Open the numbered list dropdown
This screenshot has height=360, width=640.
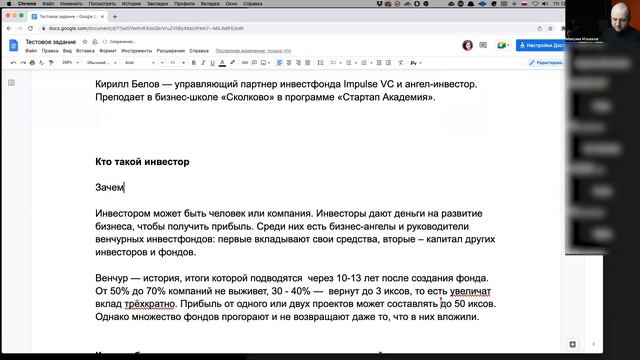(x=366, y=63)
